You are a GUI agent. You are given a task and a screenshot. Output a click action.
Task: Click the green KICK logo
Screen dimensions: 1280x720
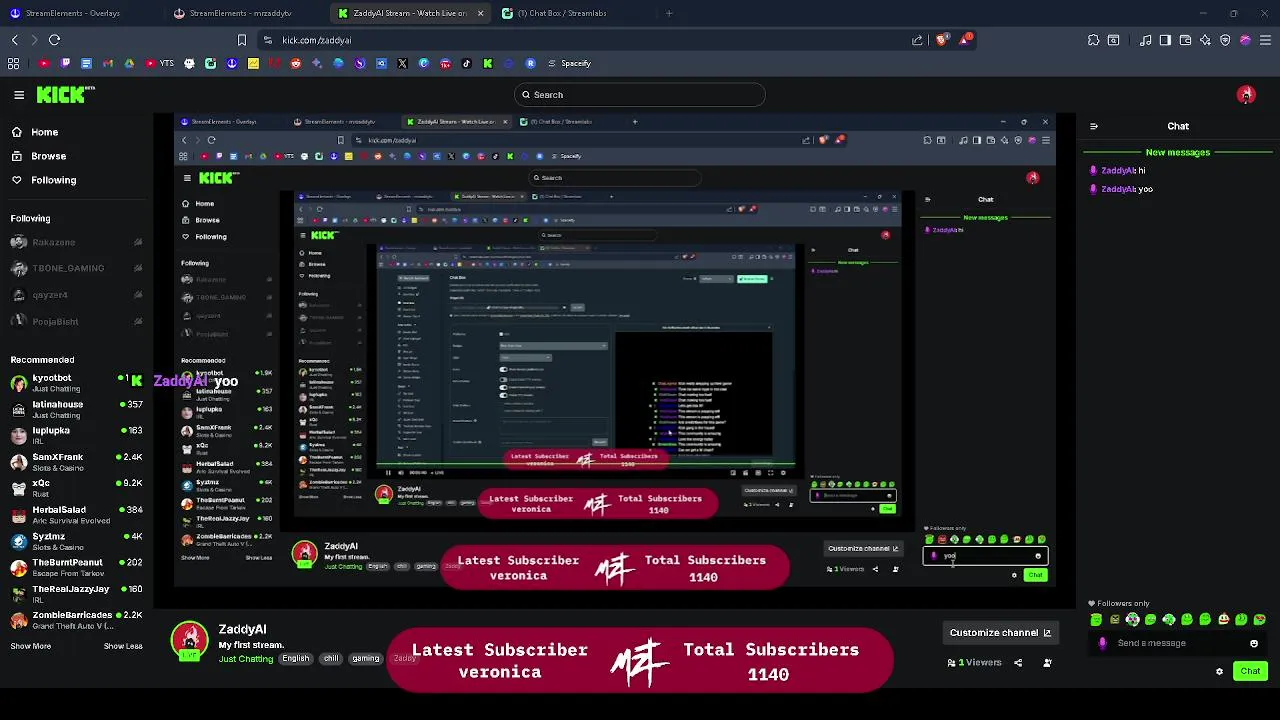[65, 95]
